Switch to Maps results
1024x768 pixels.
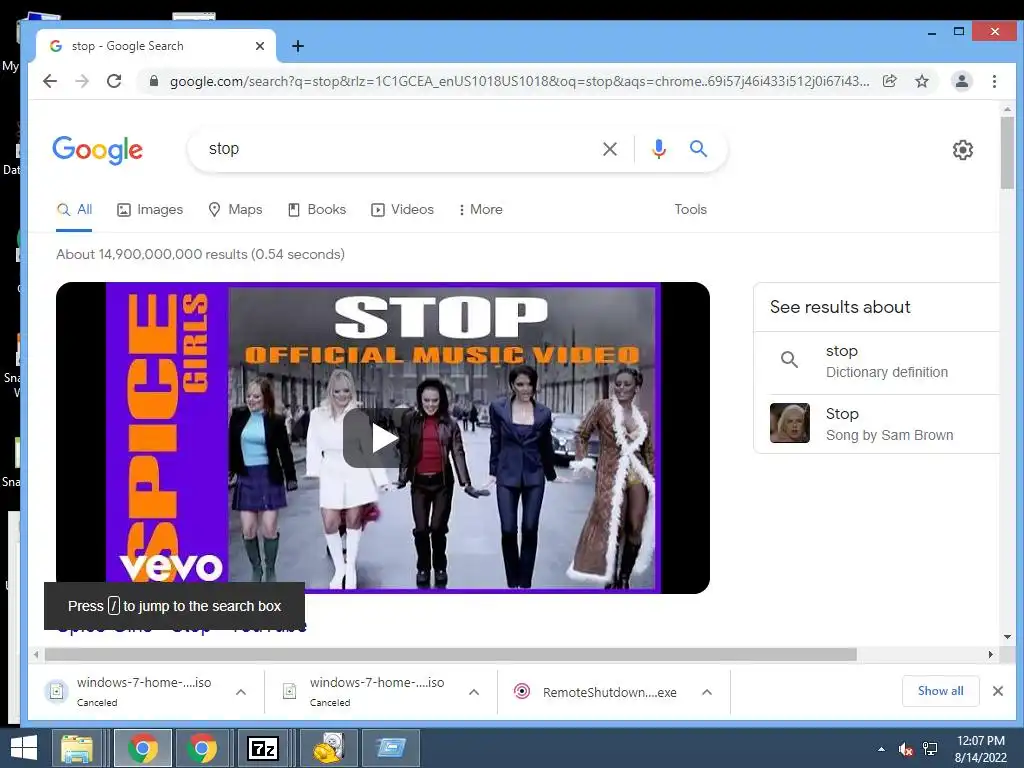point(235,210)
